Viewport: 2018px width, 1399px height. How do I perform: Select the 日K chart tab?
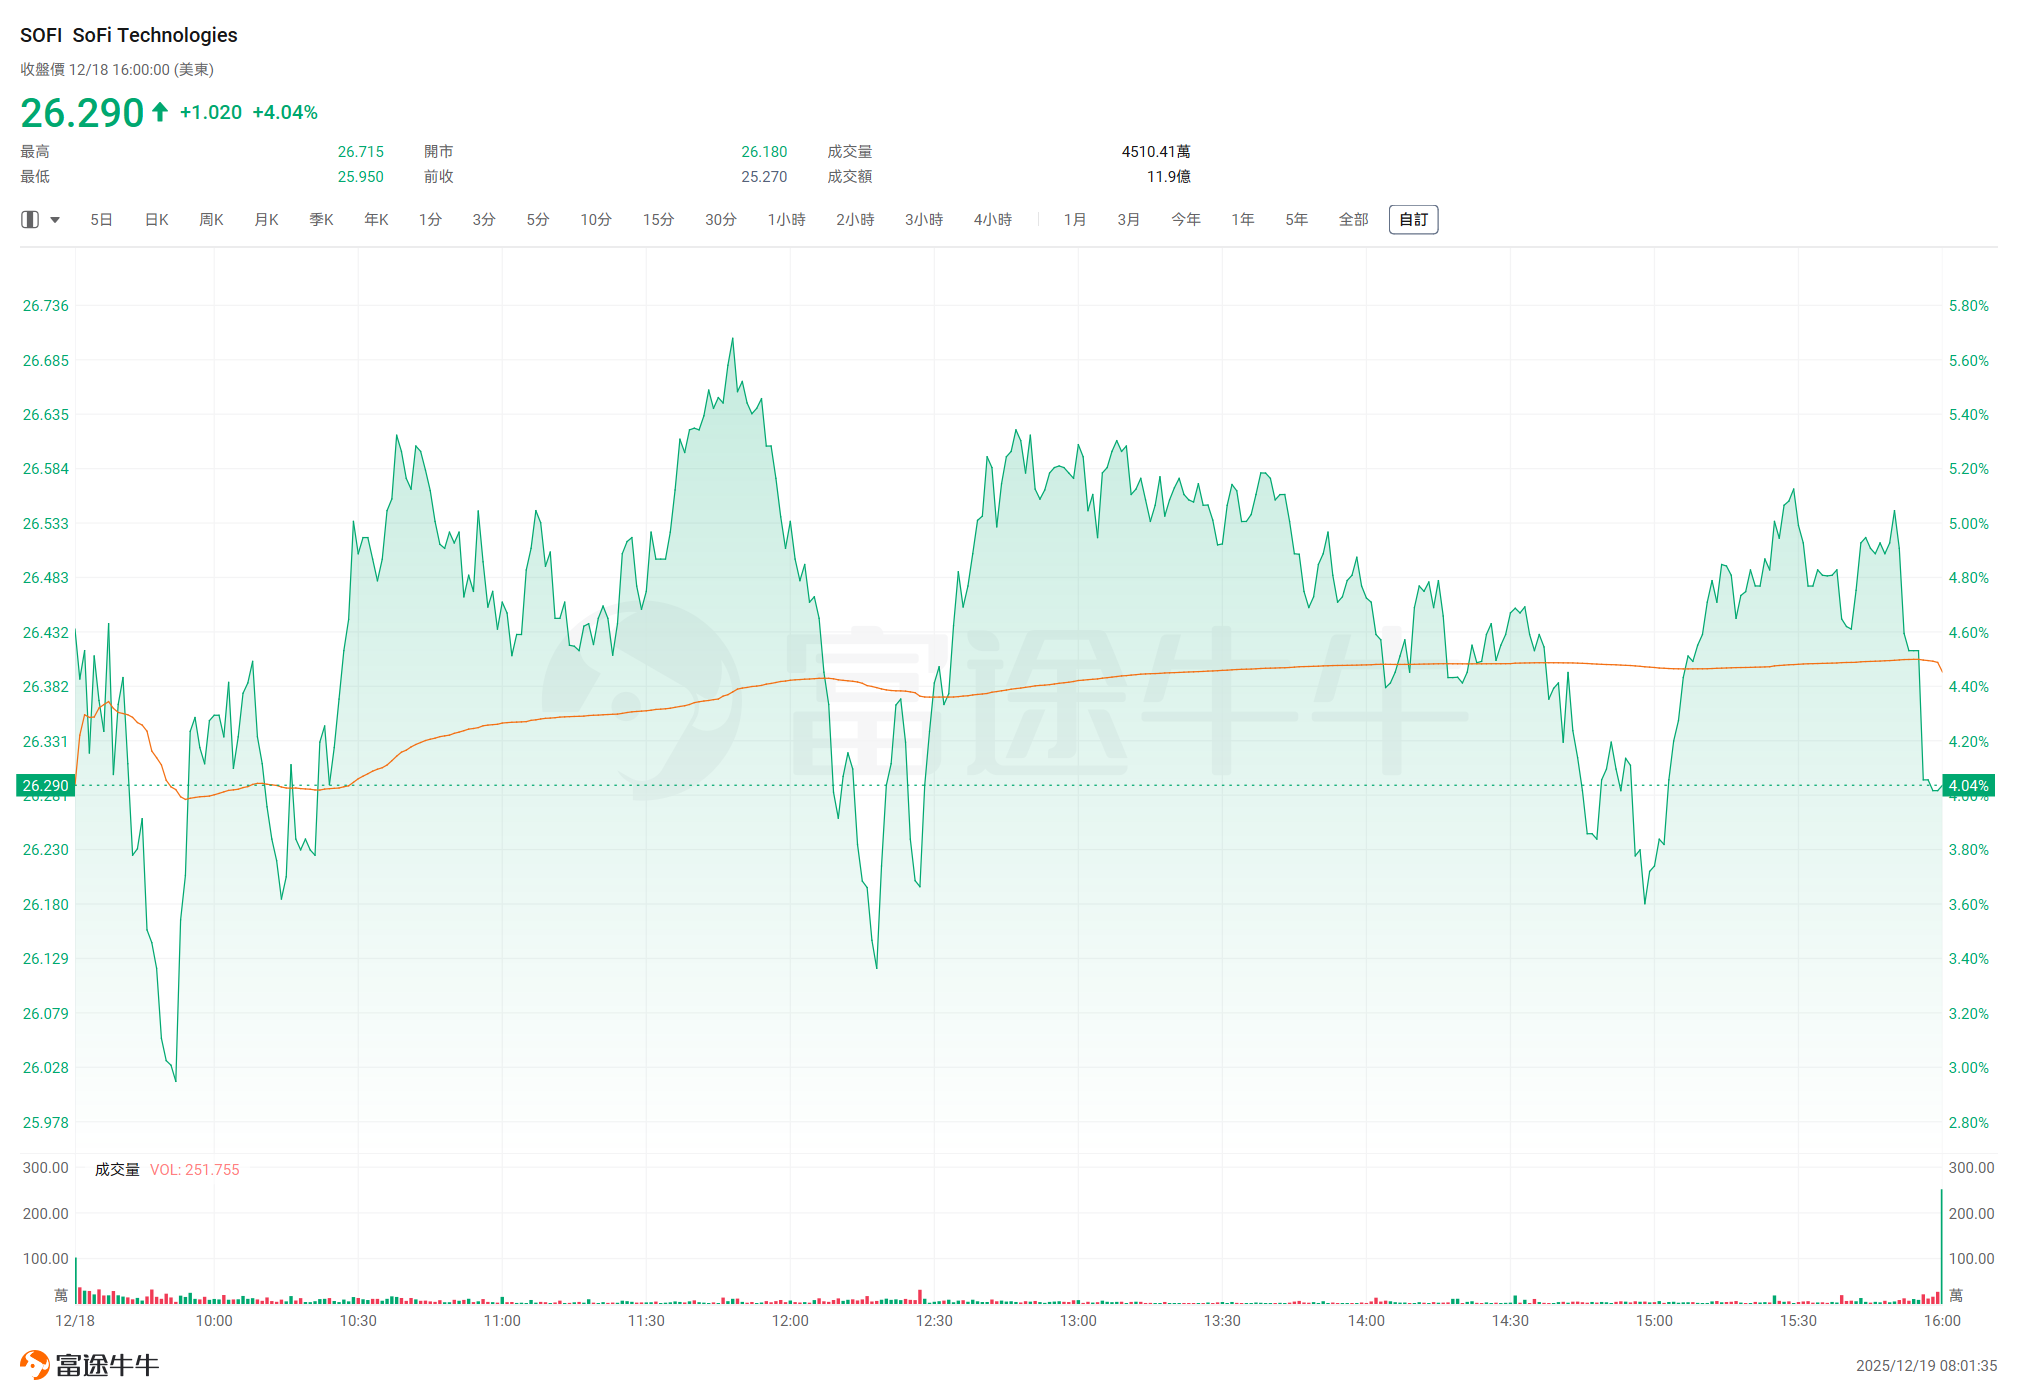click(x=157, y=219)
